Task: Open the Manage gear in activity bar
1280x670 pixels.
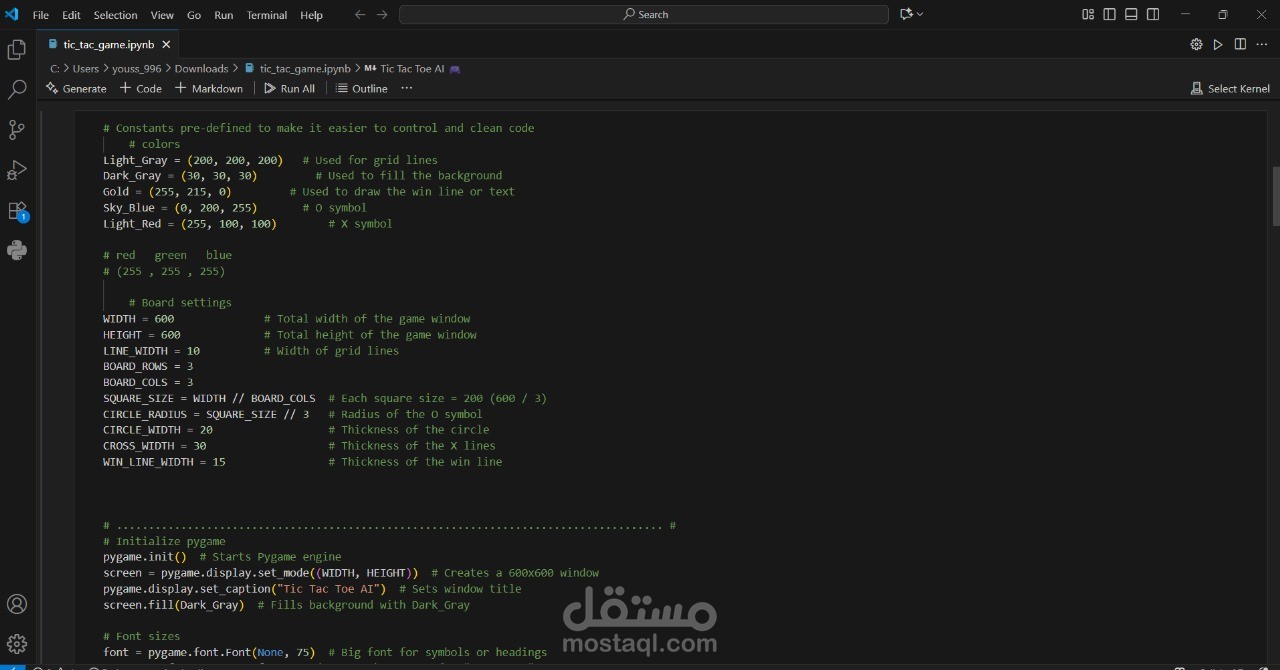Action: (x=17, y=644)
